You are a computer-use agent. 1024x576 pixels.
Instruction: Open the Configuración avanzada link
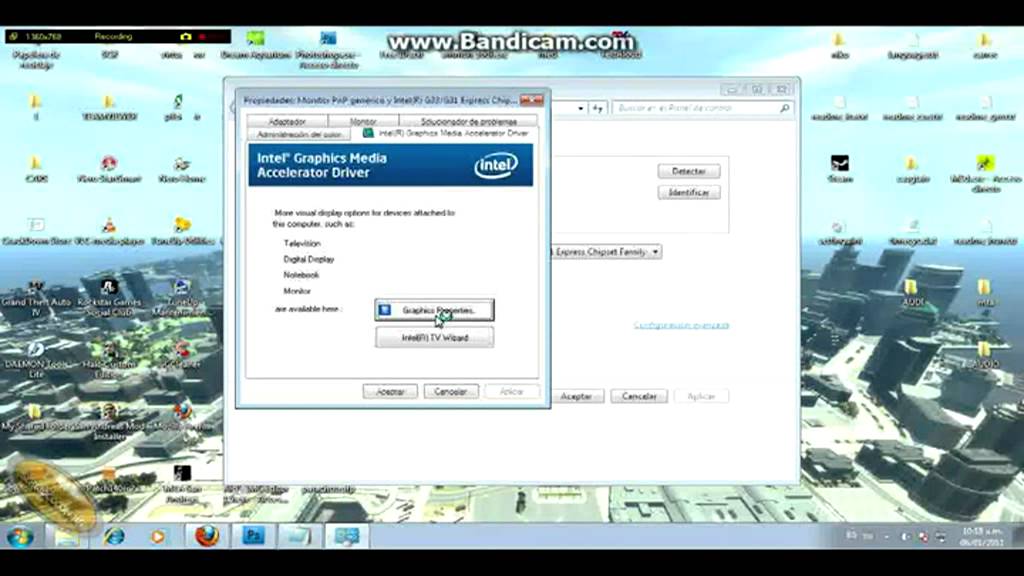click(x=681, y=325)
